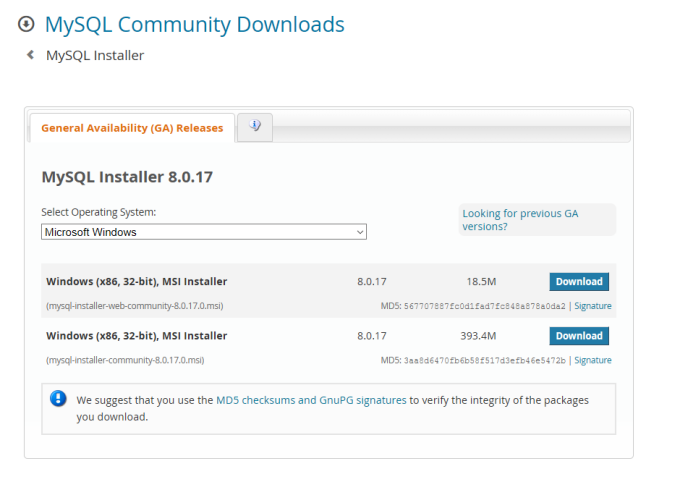Open the Looking for previous GA versions link

coord(520,220)
